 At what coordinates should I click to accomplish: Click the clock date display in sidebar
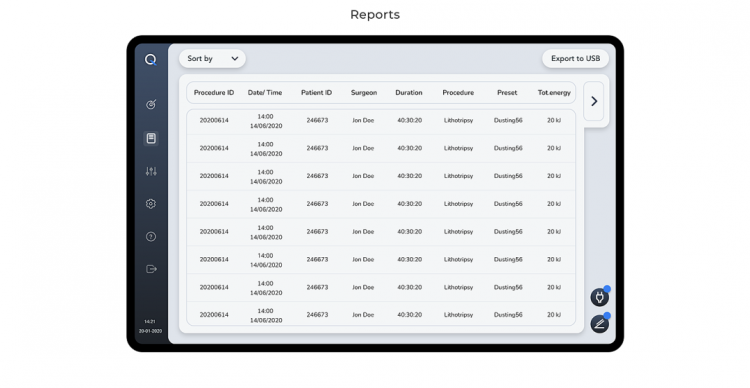(x=150, y=326)
